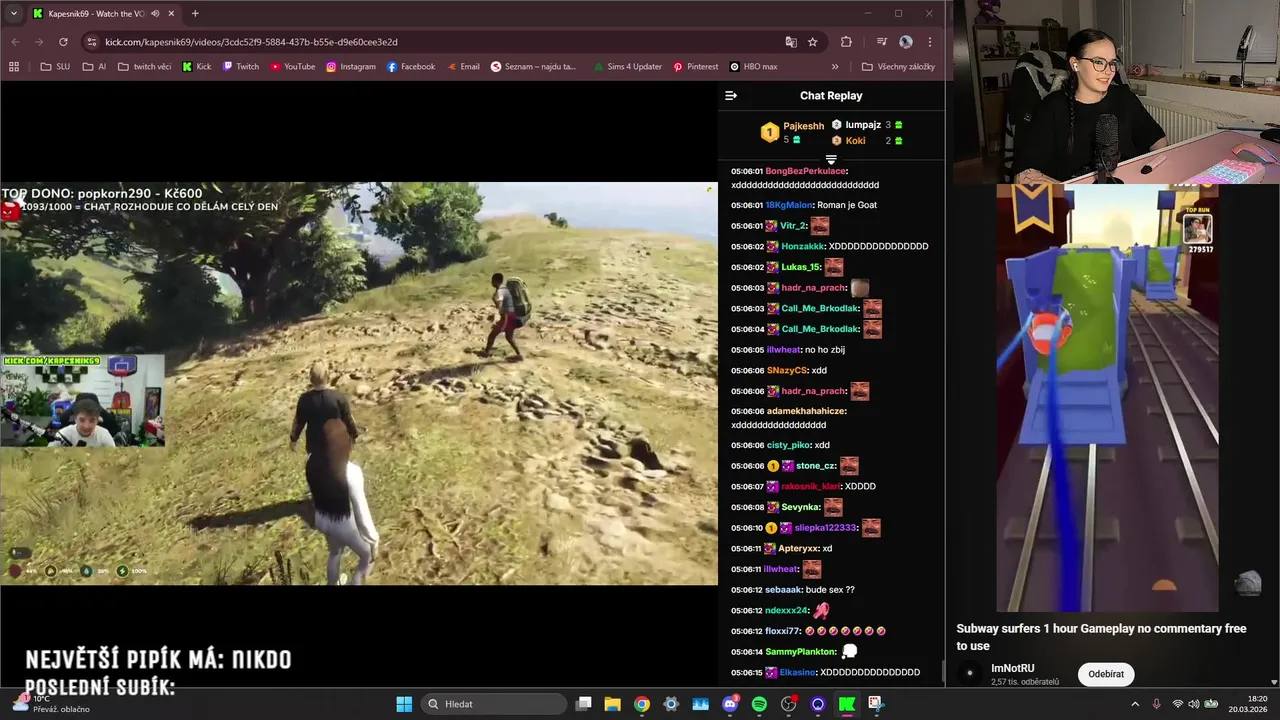The width and height of the screenshot is (1280, 720).
Task: Open Discord from the taskbar
Action: (x=730, y=704)
